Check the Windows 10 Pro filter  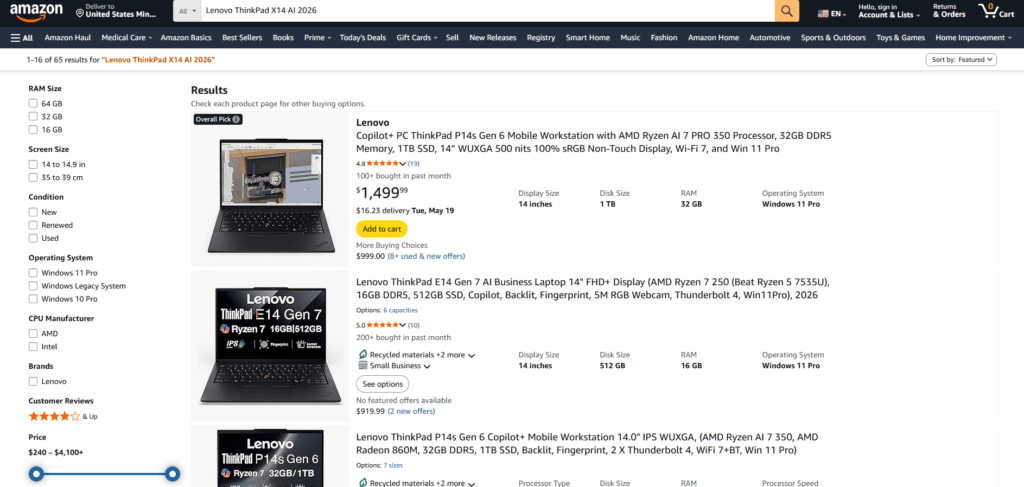[x=33, y=298]
